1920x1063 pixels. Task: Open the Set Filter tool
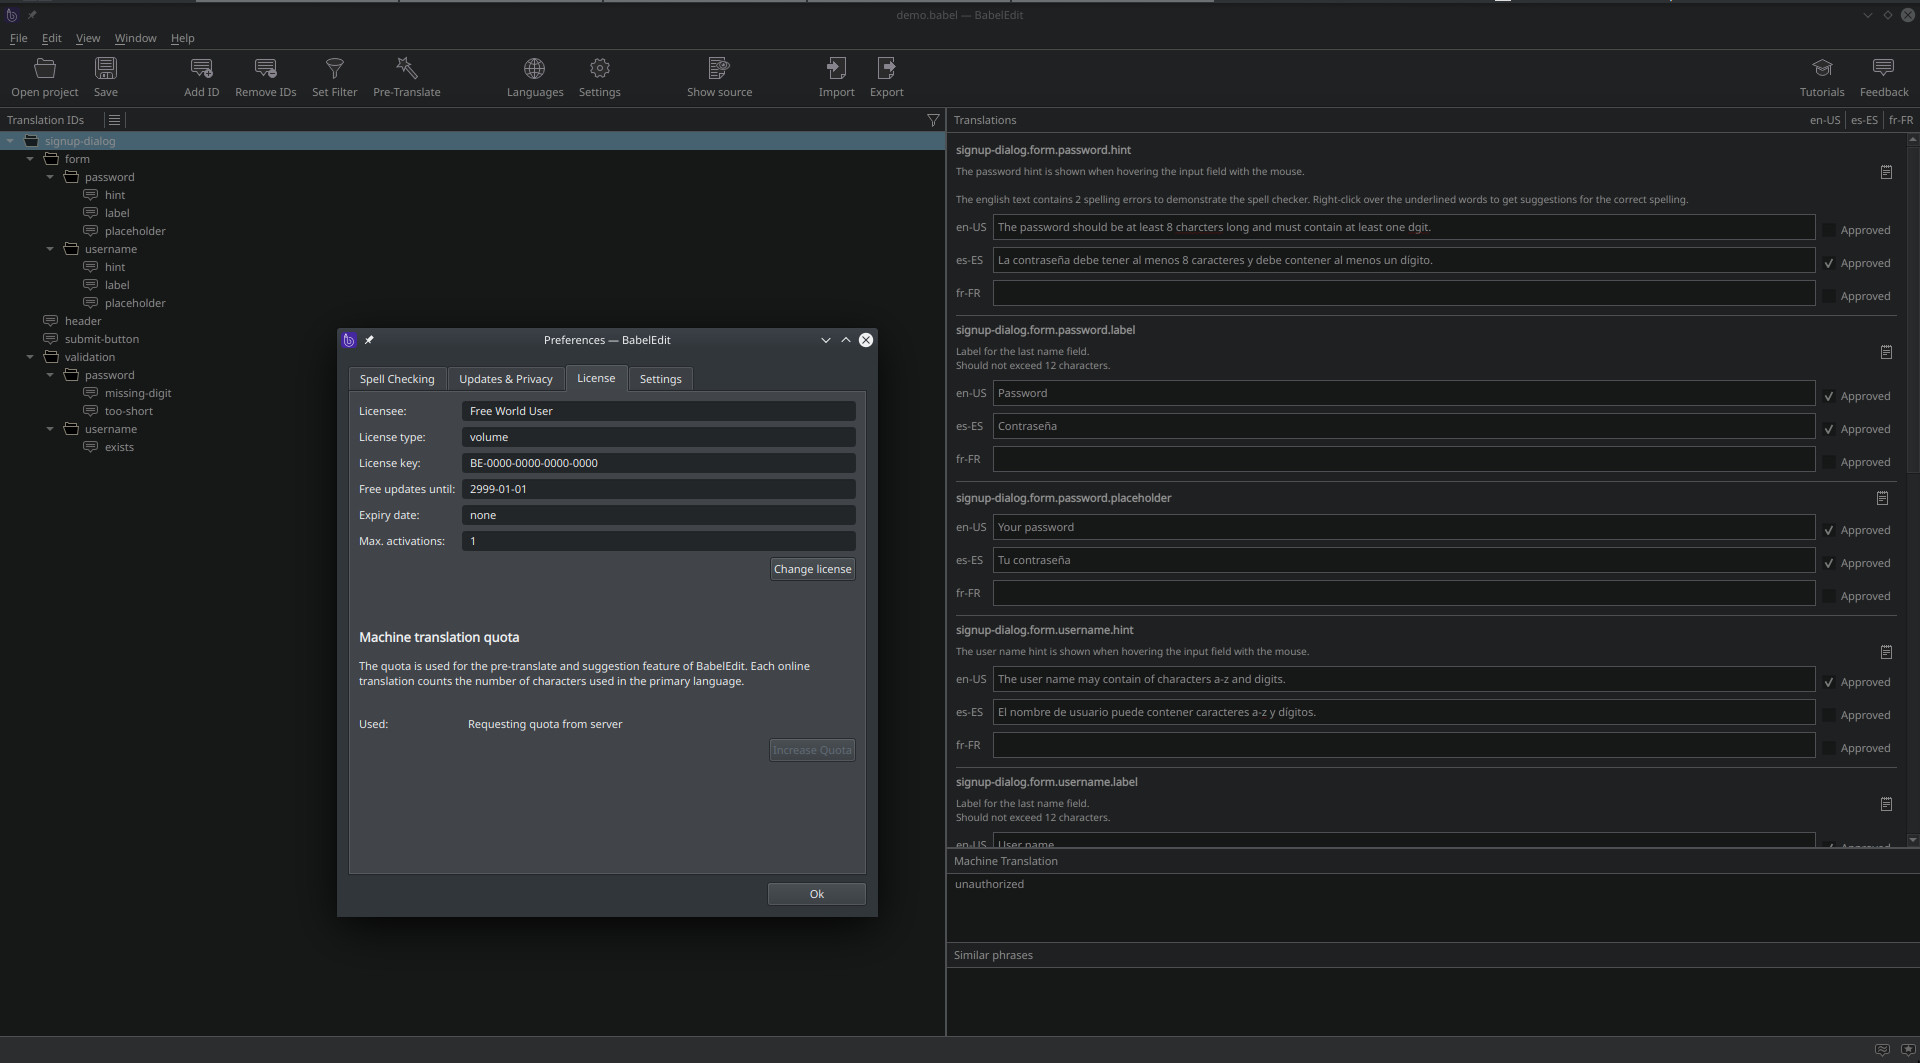click(x=334, y=78)
